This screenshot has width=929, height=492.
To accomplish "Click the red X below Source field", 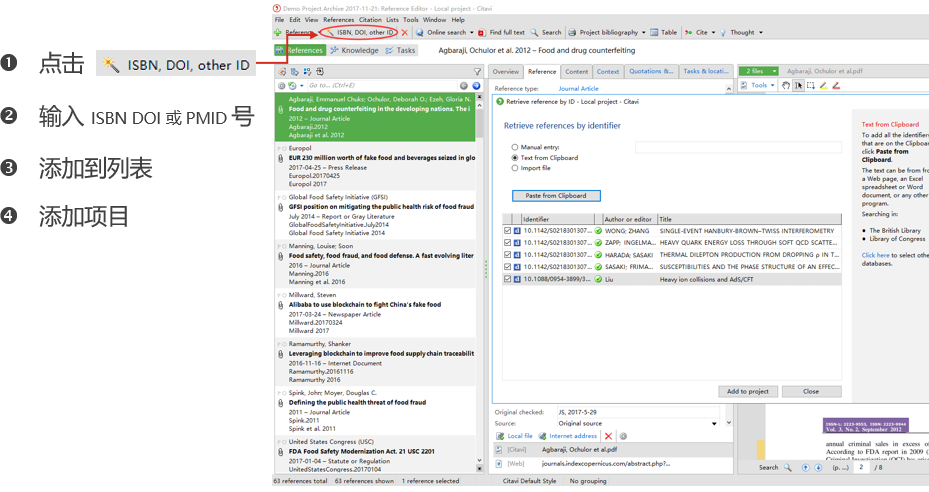I will (608, 436).
